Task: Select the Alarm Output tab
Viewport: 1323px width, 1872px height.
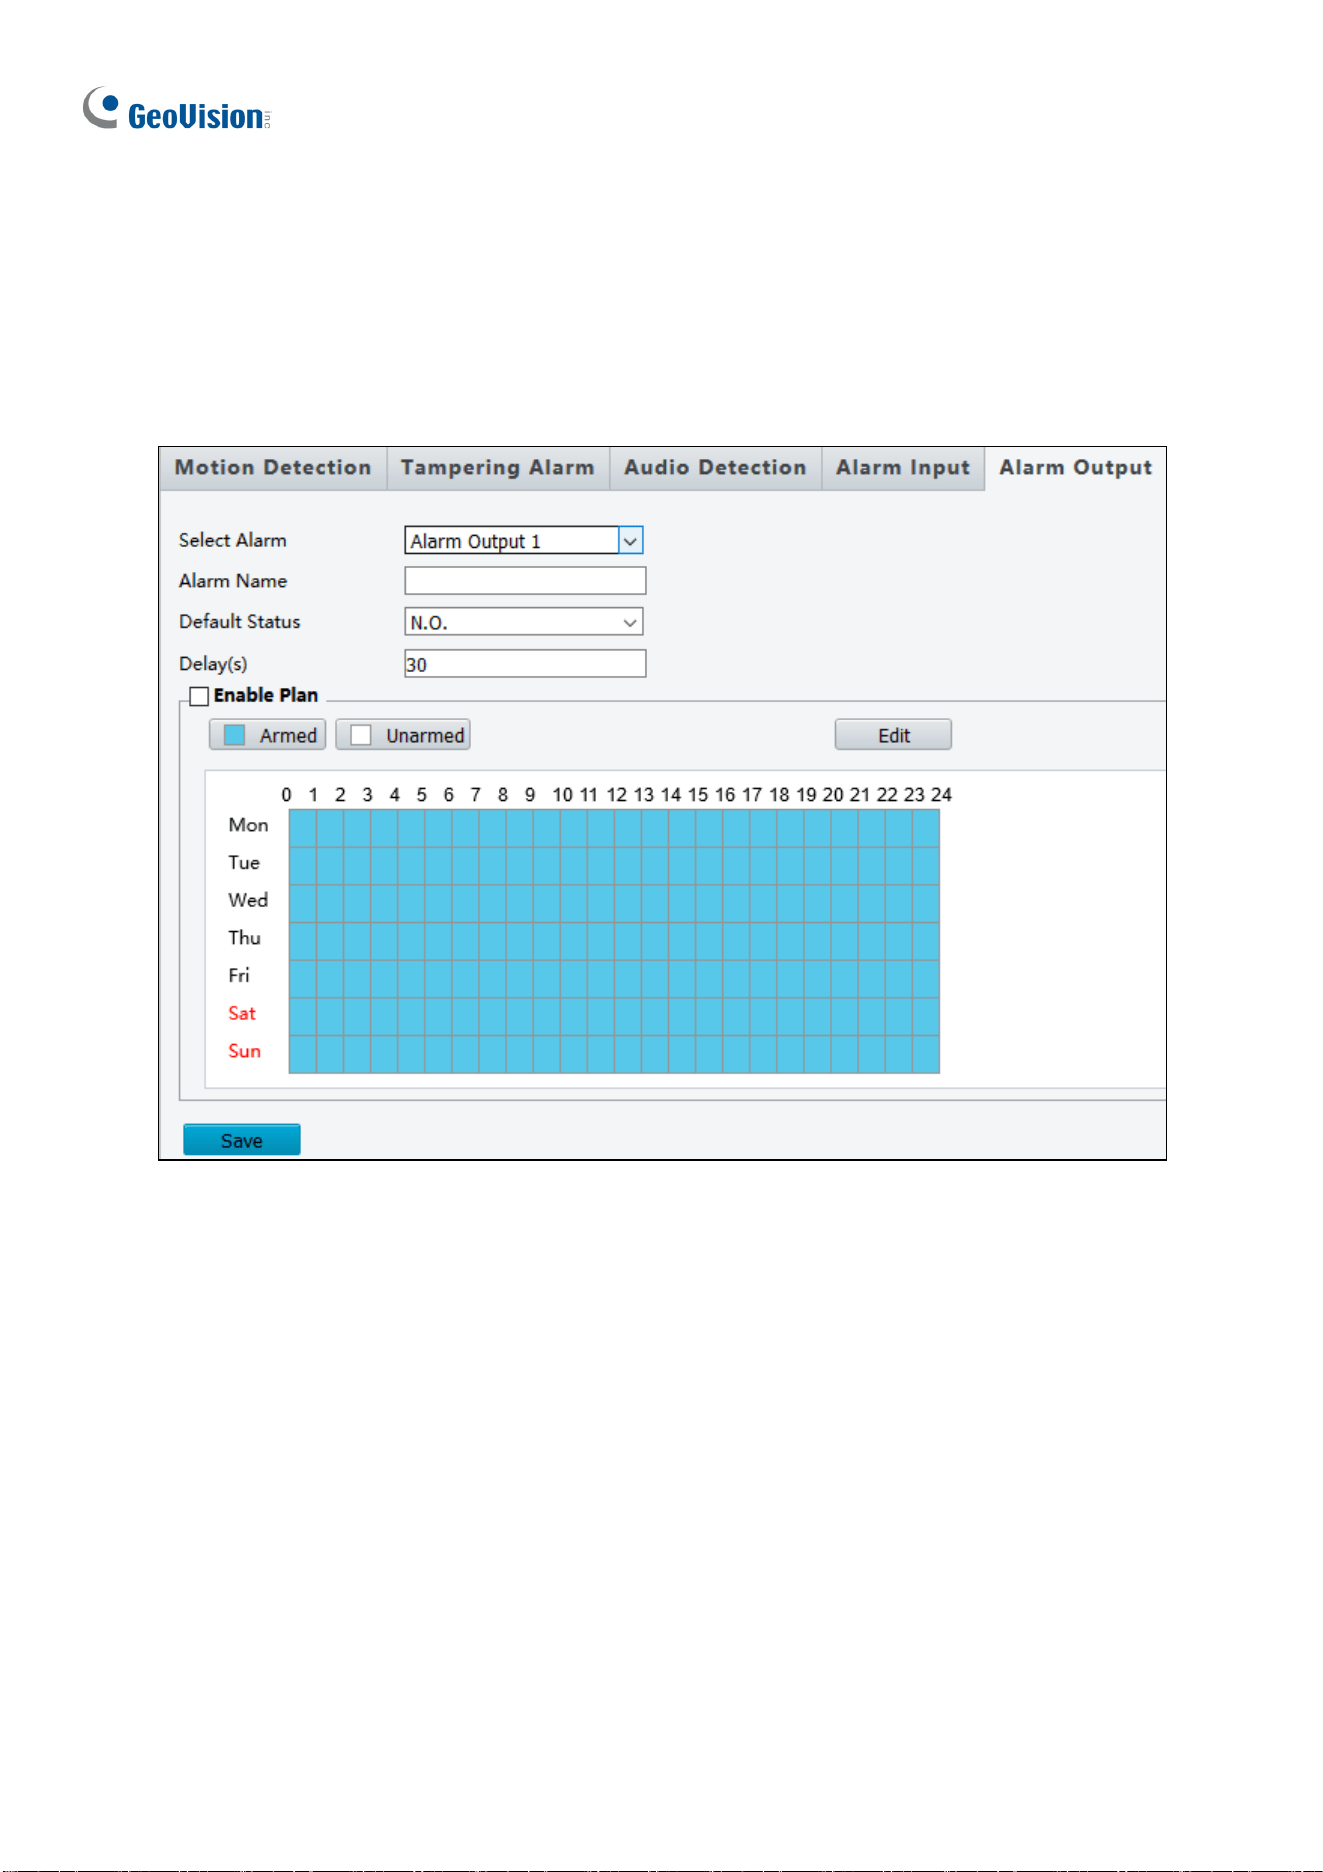Action: tap(1075, 468)
